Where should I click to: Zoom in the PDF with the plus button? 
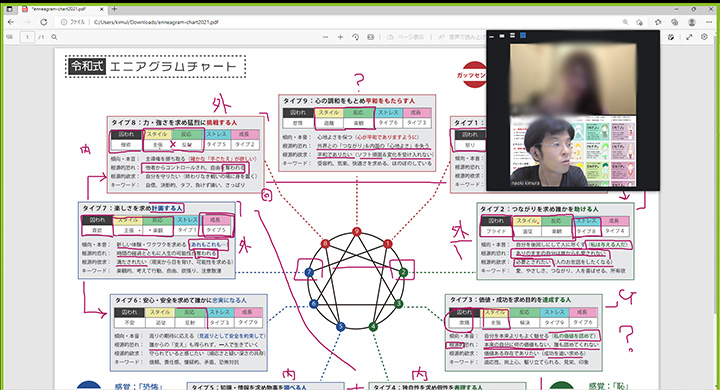tap(340, 37)
